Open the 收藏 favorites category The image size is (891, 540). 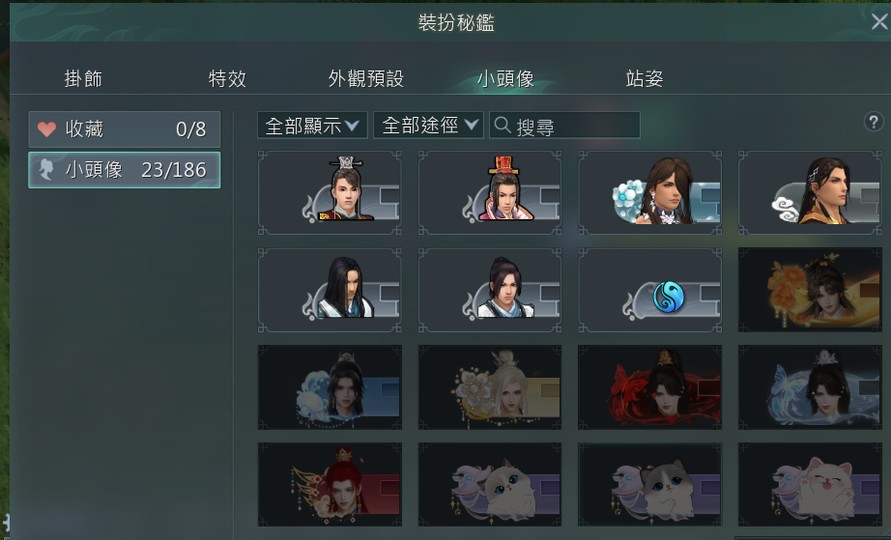point(124,130)
